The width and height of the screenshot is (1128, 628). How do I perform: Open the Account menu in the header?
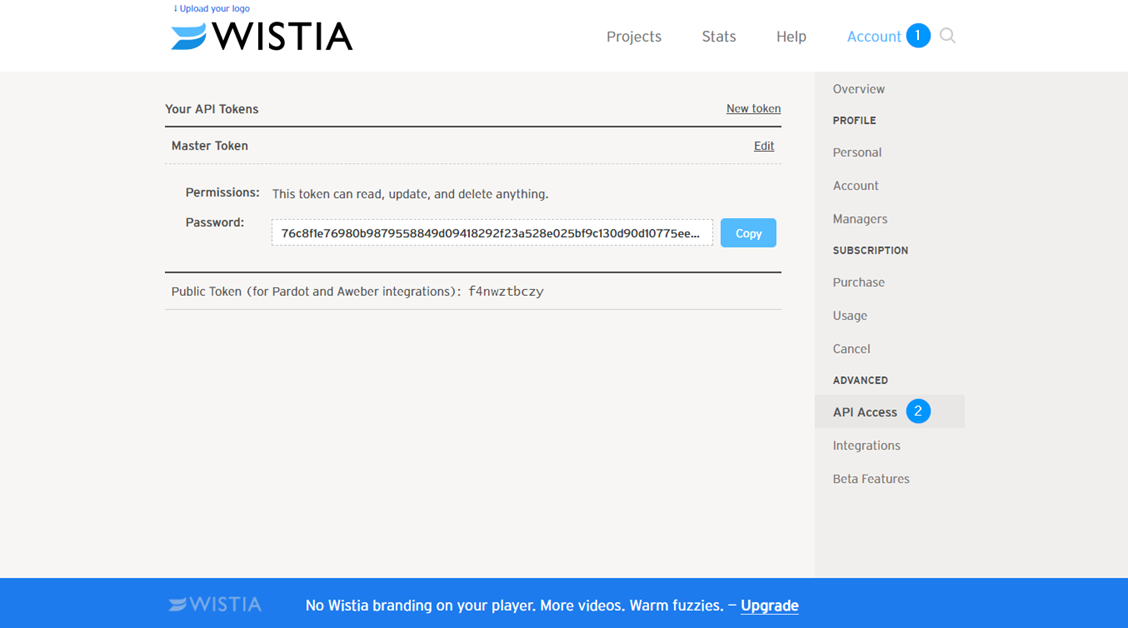pos(873,37)
